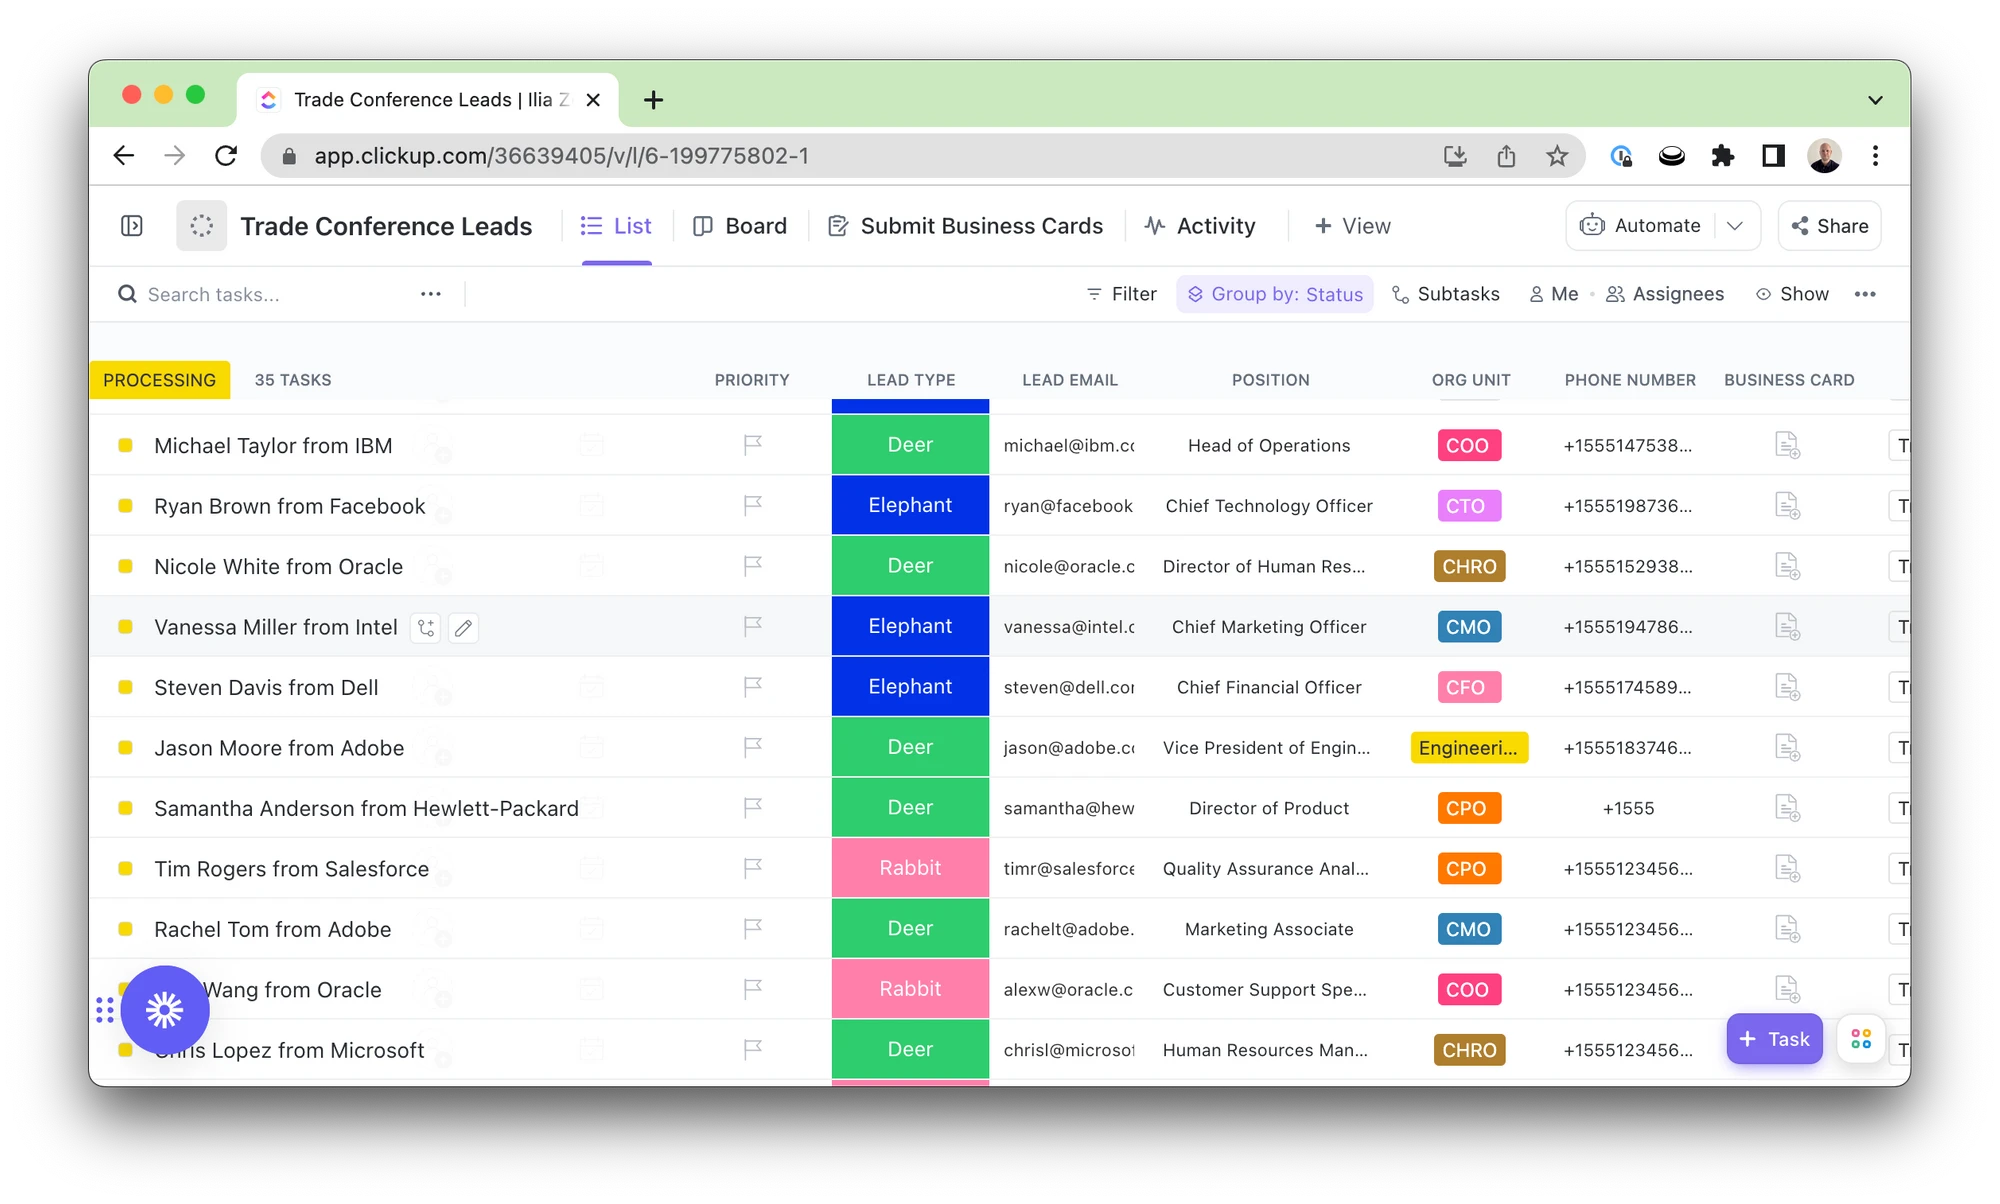Toggle the Subtasks display
Viewport: 2000px width, 1204px height.
pos(1446,294)
